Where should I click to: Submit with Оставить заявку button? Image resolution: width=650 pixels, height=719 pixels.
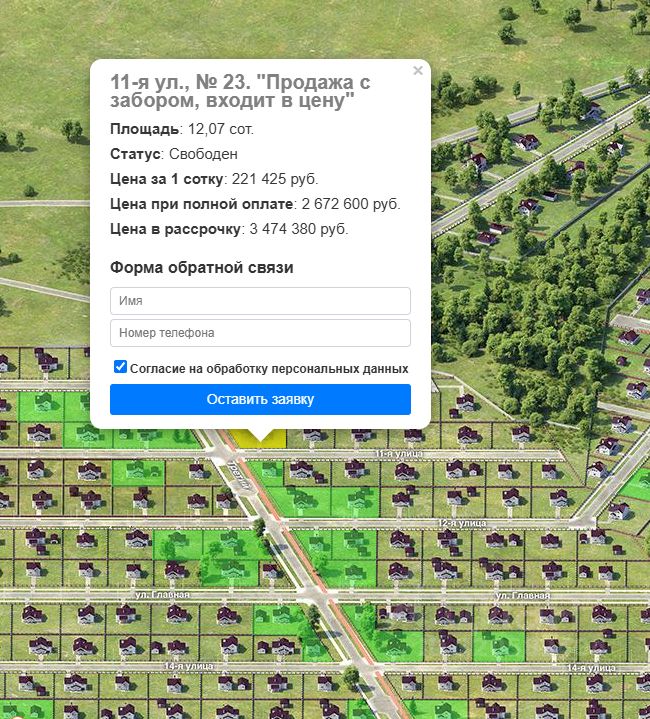click(260, 399)
